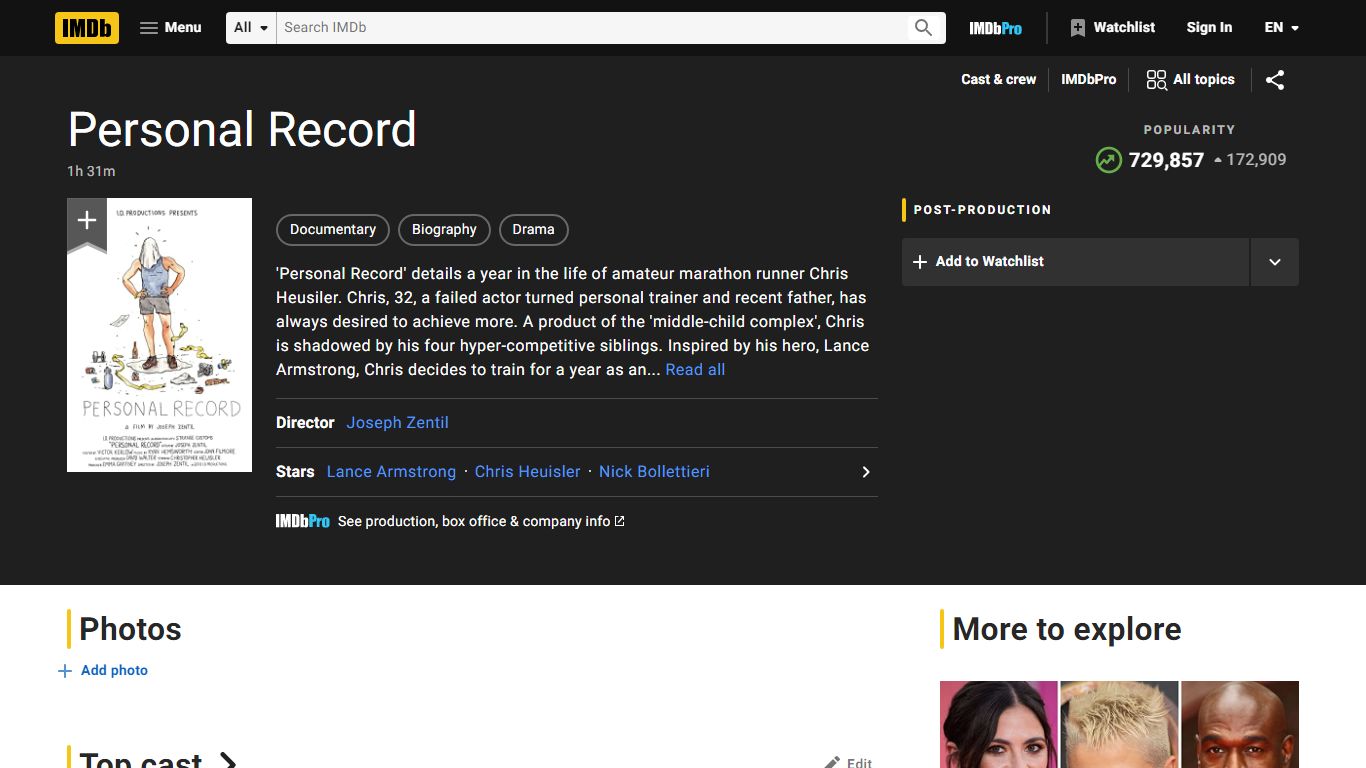Open the Top cast section chevron

(228, 763)
